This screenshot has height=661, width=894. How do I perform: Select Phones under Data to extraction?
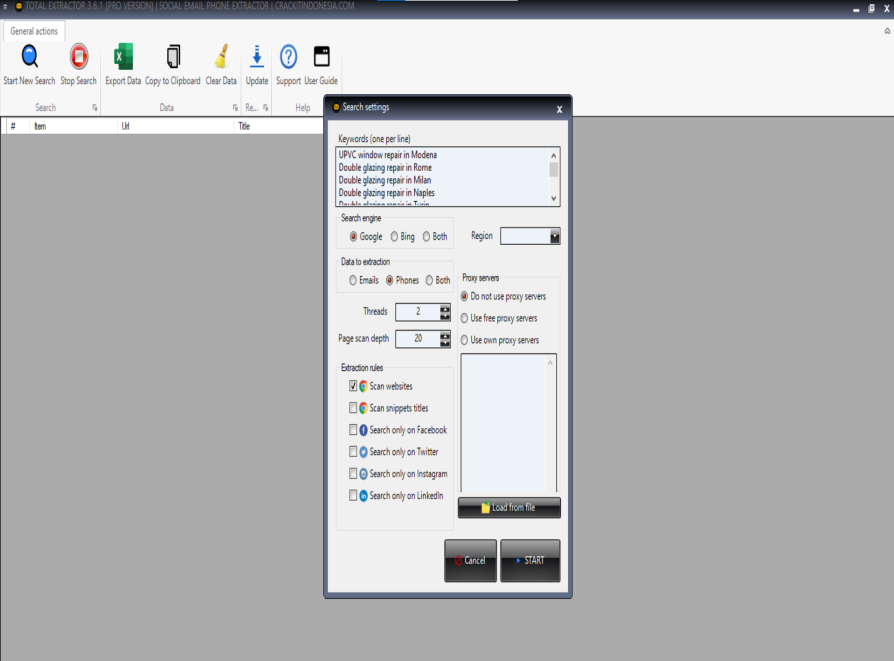(x=389, y=280)
